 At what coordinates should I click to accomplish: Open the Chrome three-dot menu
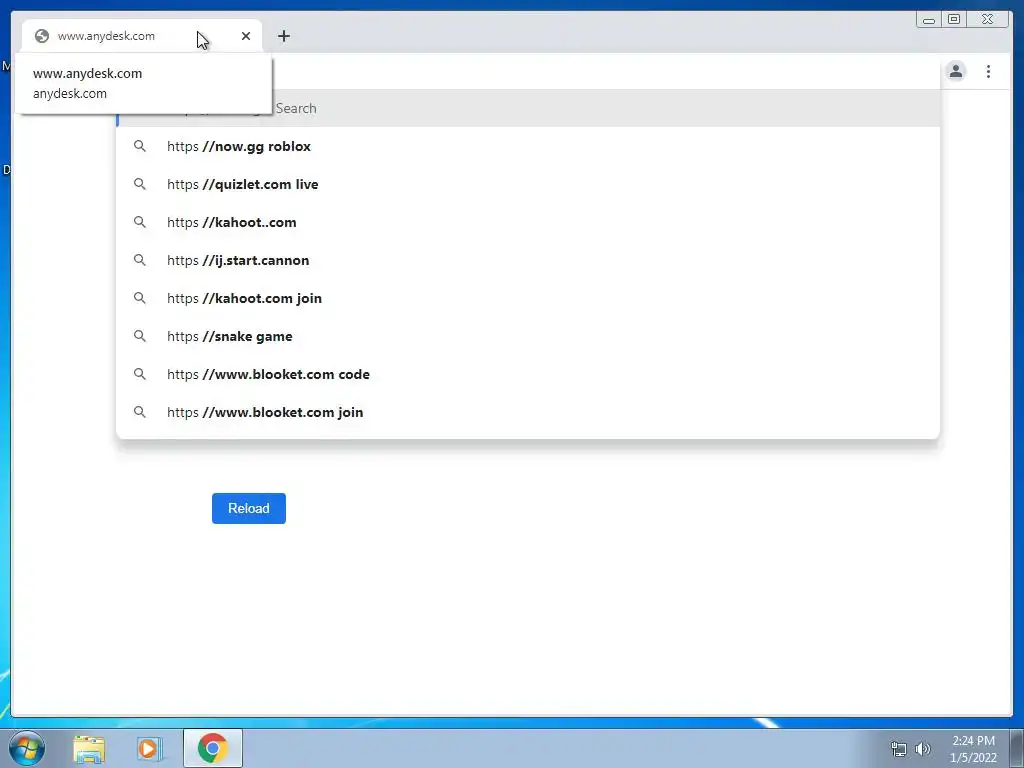988,71
